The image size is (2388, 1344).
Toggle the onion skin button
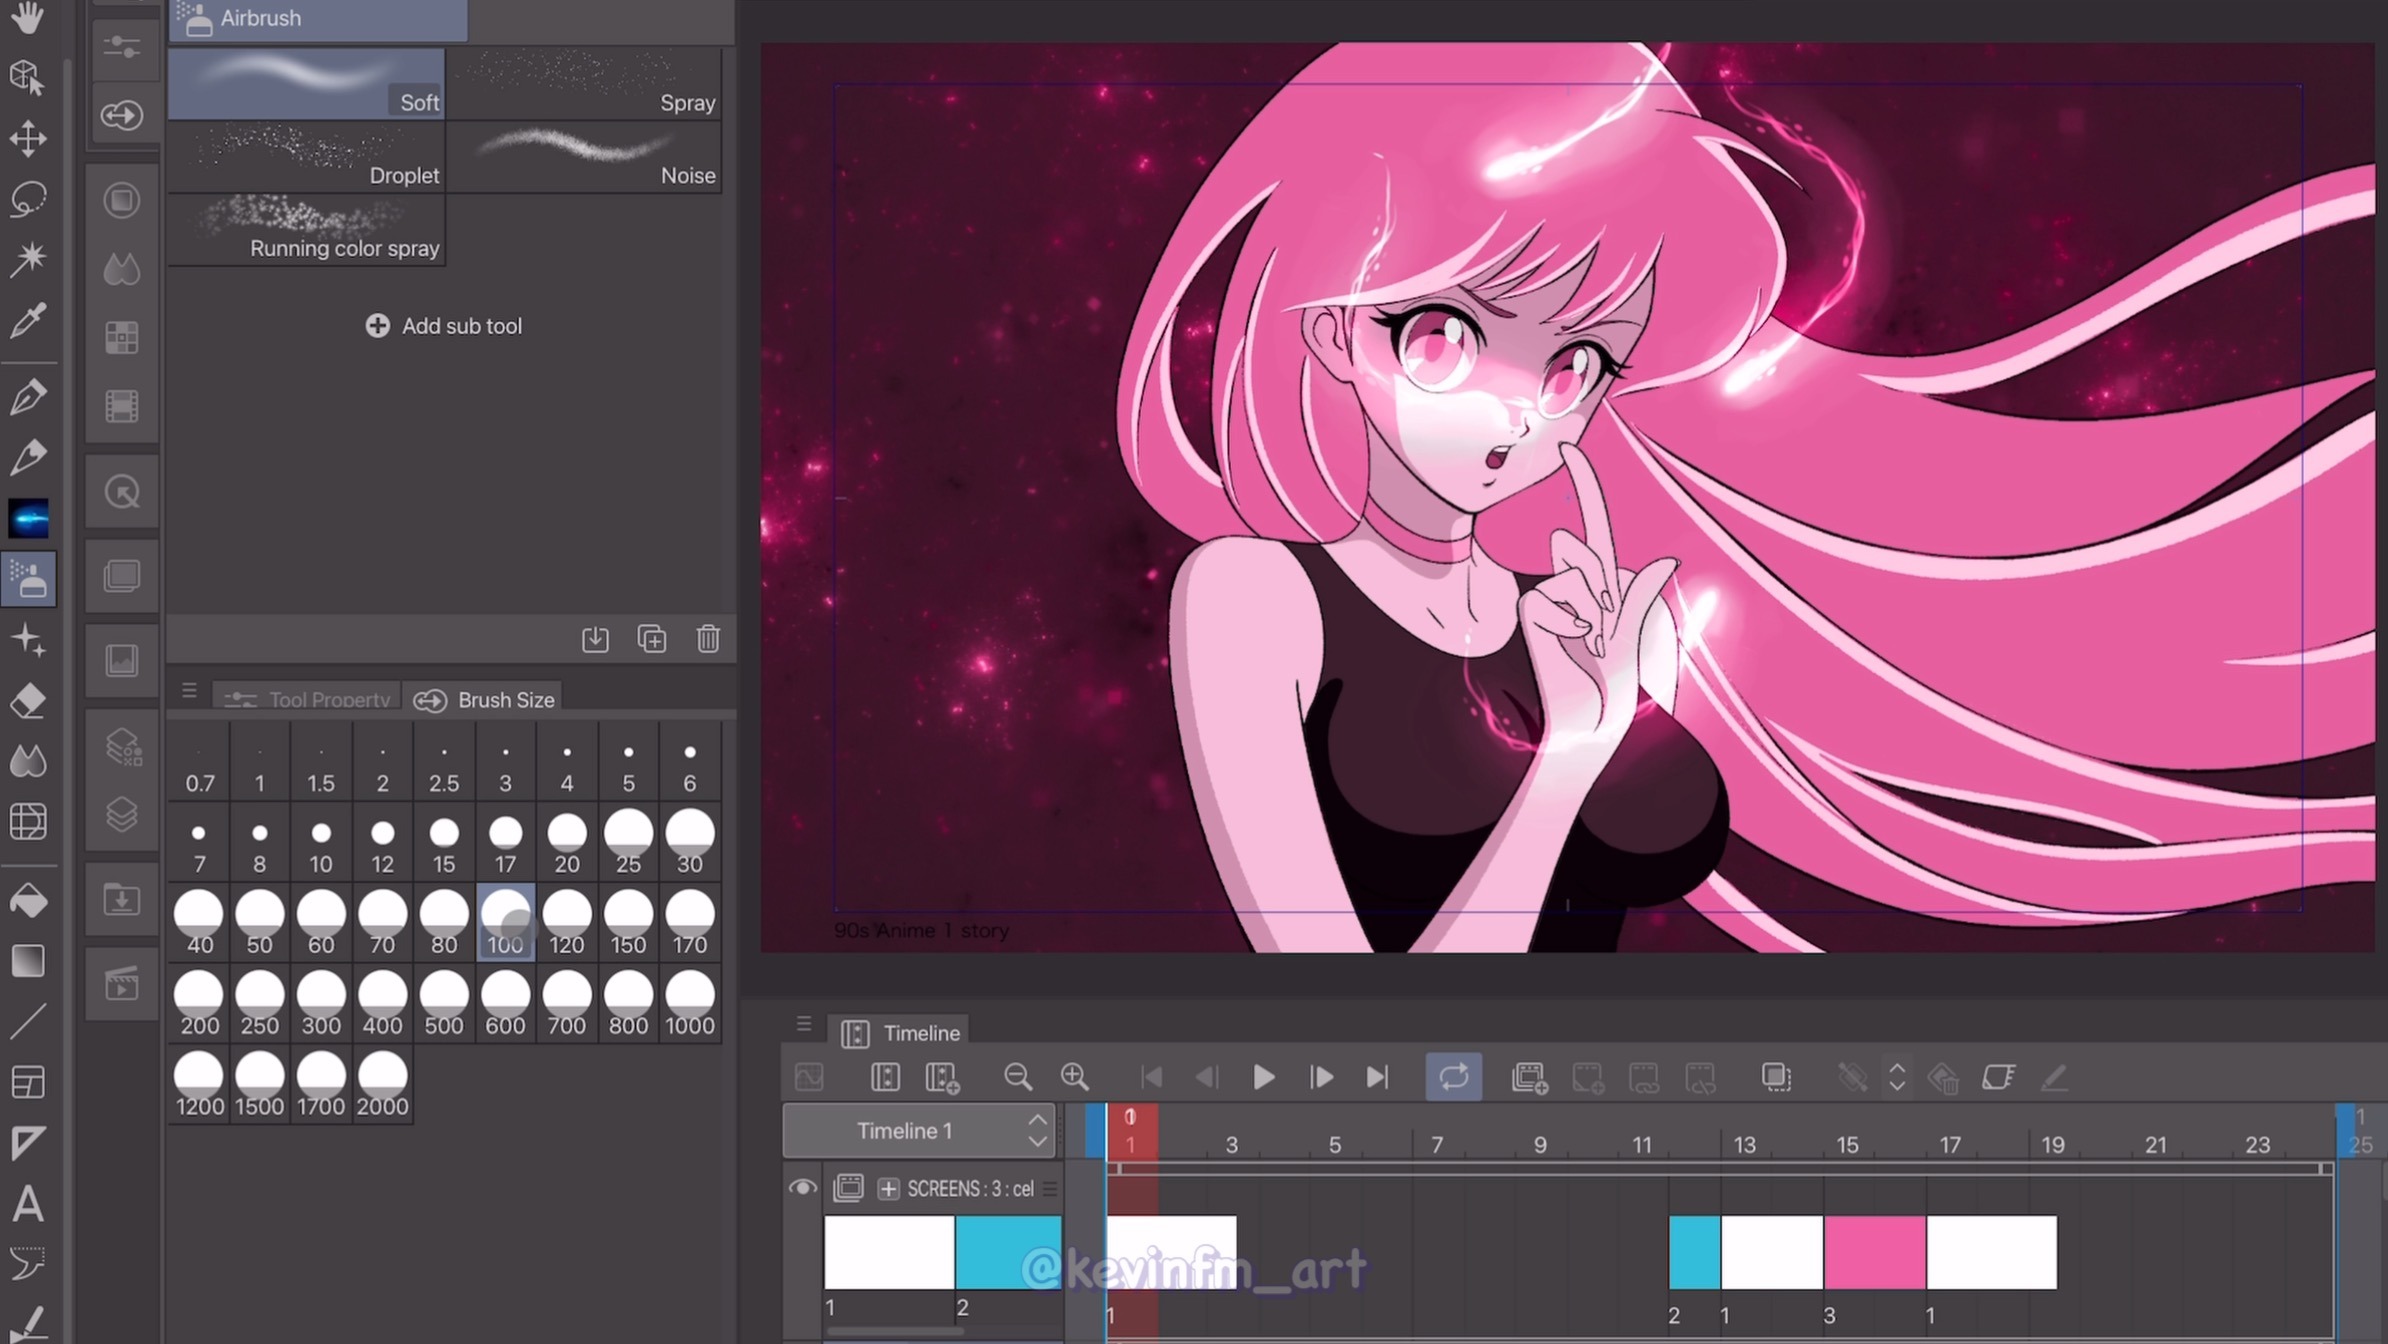coord(1776,1077)
